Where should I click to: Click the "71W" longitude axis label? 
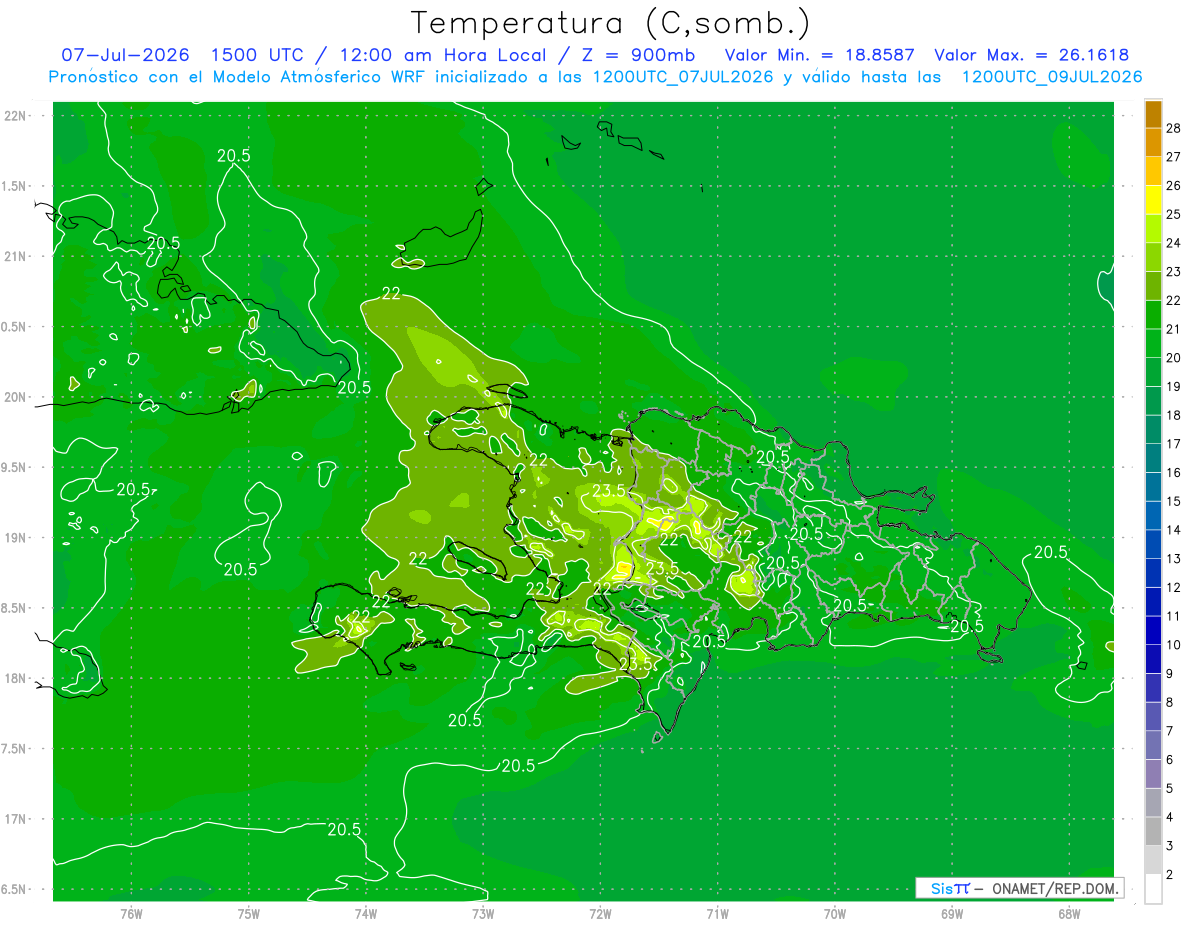[717, 914]
